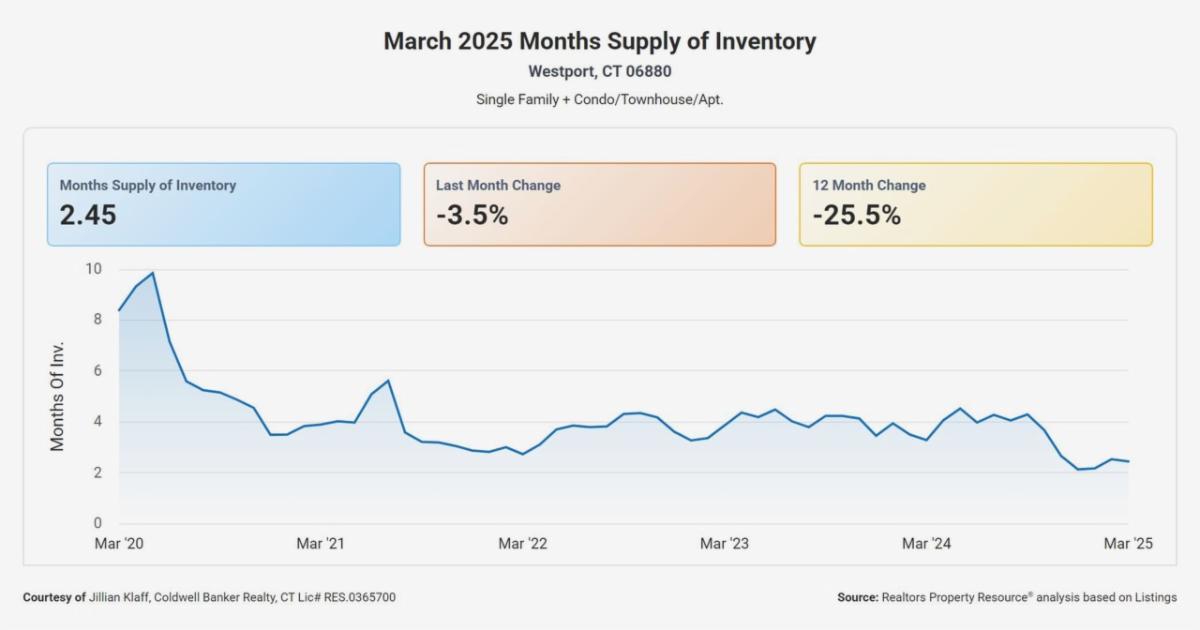
Task: Click the 10 value on the y-axis
Action: pyautogui.click(x=93, y=269)
